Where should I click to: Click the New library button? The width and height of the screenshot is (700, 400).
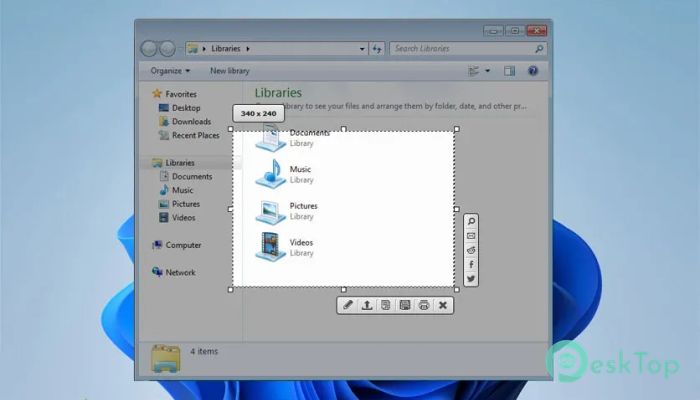pos(229,71)
